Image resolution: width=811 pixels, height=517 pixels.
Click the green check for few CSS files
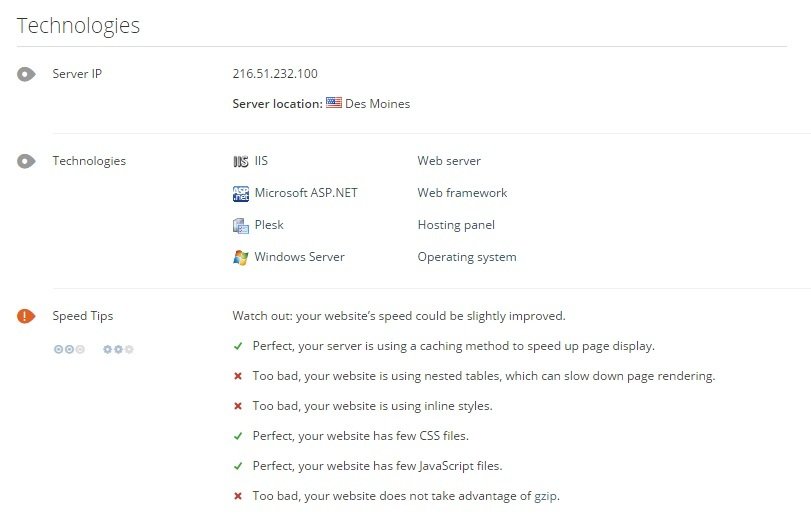click(x=238, y=436)
